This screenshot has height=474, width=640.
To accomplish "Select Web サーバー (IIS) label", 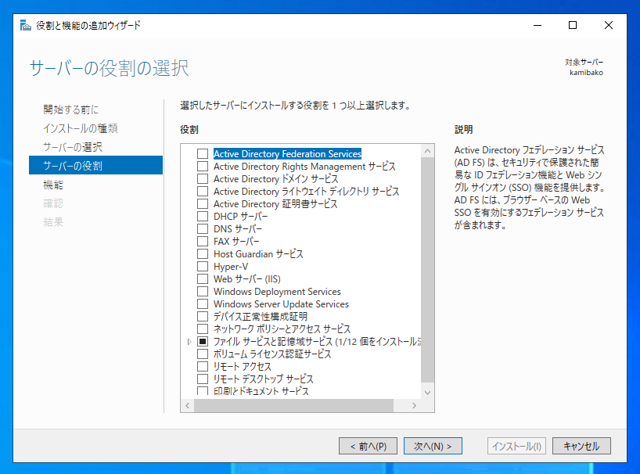I will point(247,279).
